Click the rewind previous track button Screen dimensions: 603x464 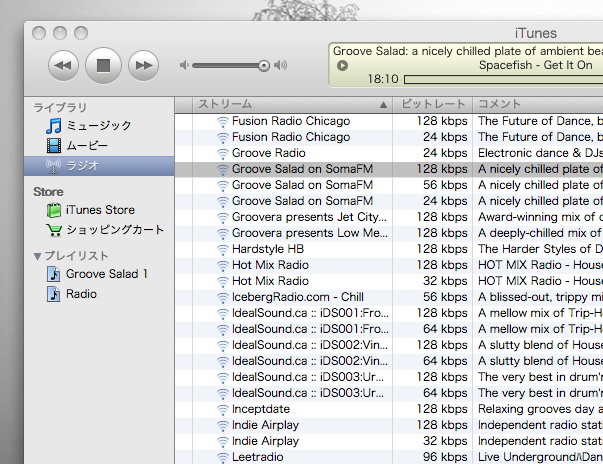coord(63,65)
